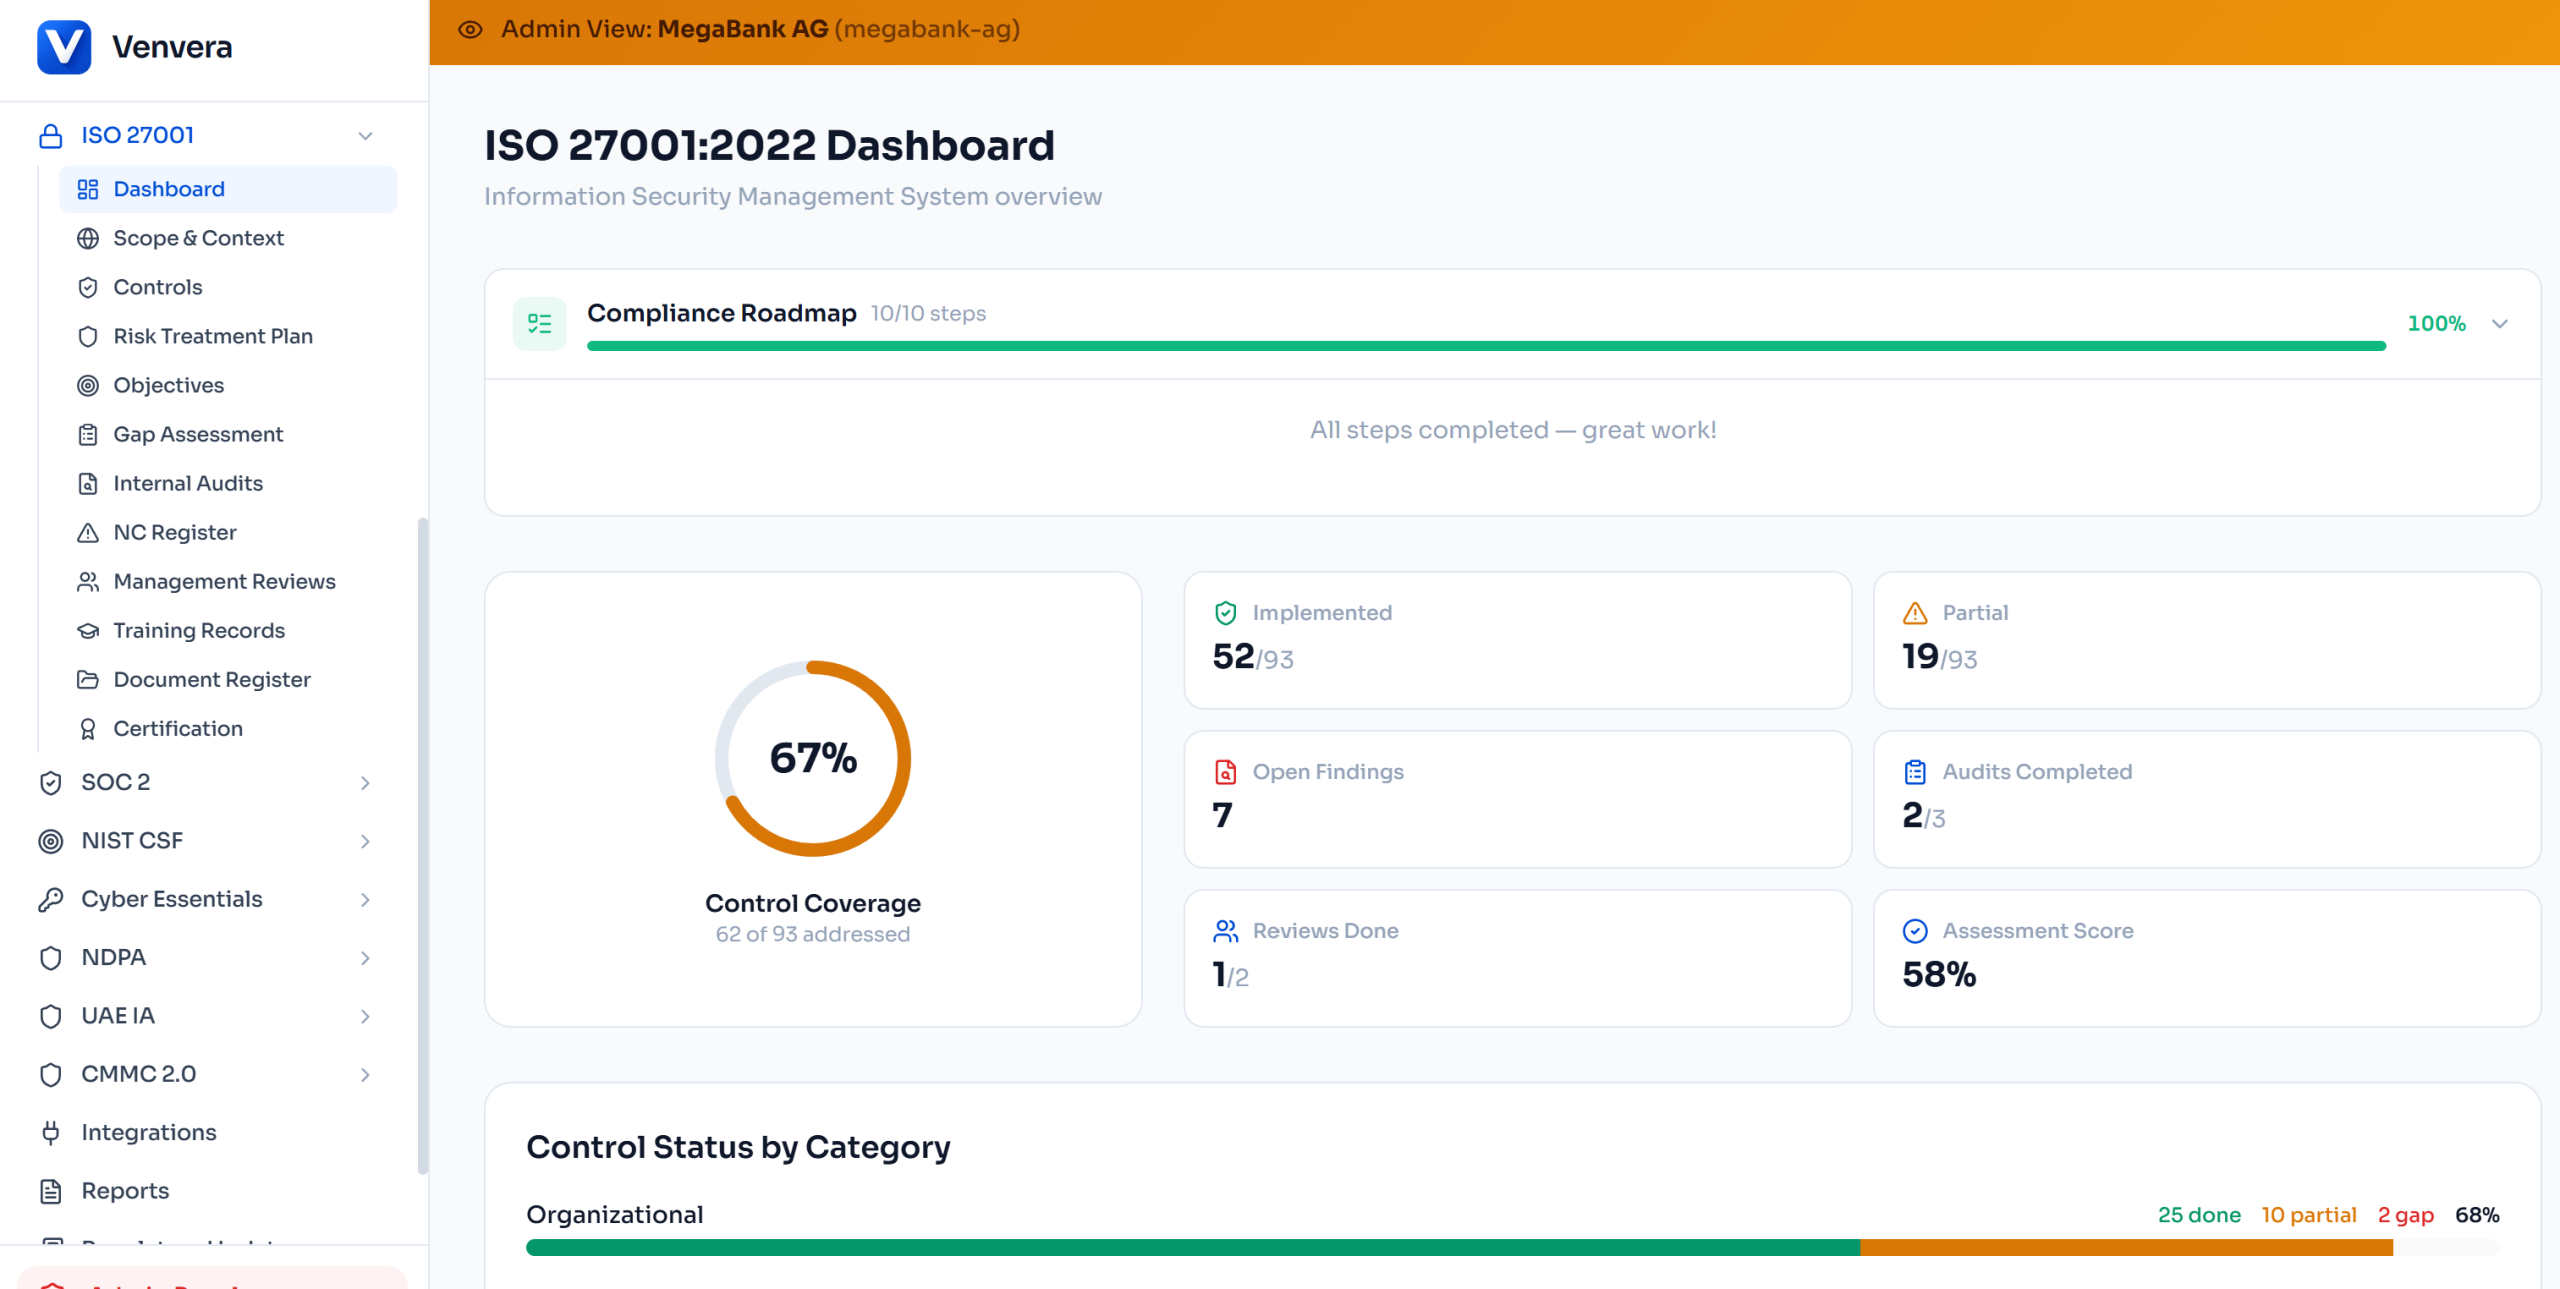2560x1289 pixels.
Task: Click the 67% Control Coverage donut chart
Action: 812,758
